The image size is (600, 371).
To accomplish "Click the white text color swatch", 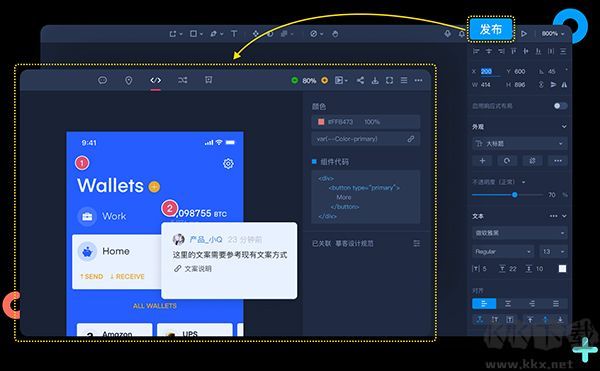I will coord(562,269).
